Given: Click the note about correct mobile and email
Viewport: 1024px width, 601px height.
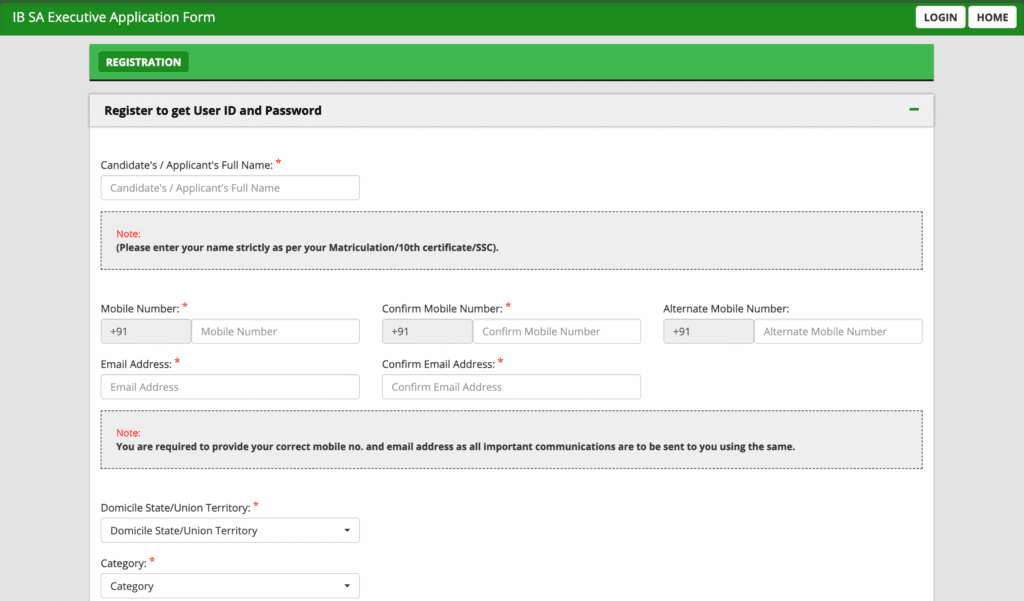Looking at the screenshot, I should (x=455, y=447).
